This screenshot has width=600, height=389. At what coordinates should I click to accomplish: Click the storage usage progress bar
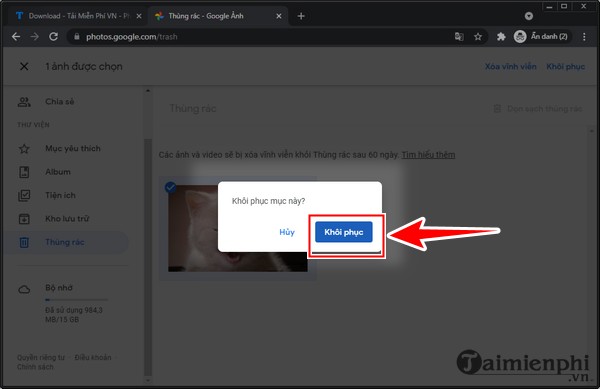point(77,300)
